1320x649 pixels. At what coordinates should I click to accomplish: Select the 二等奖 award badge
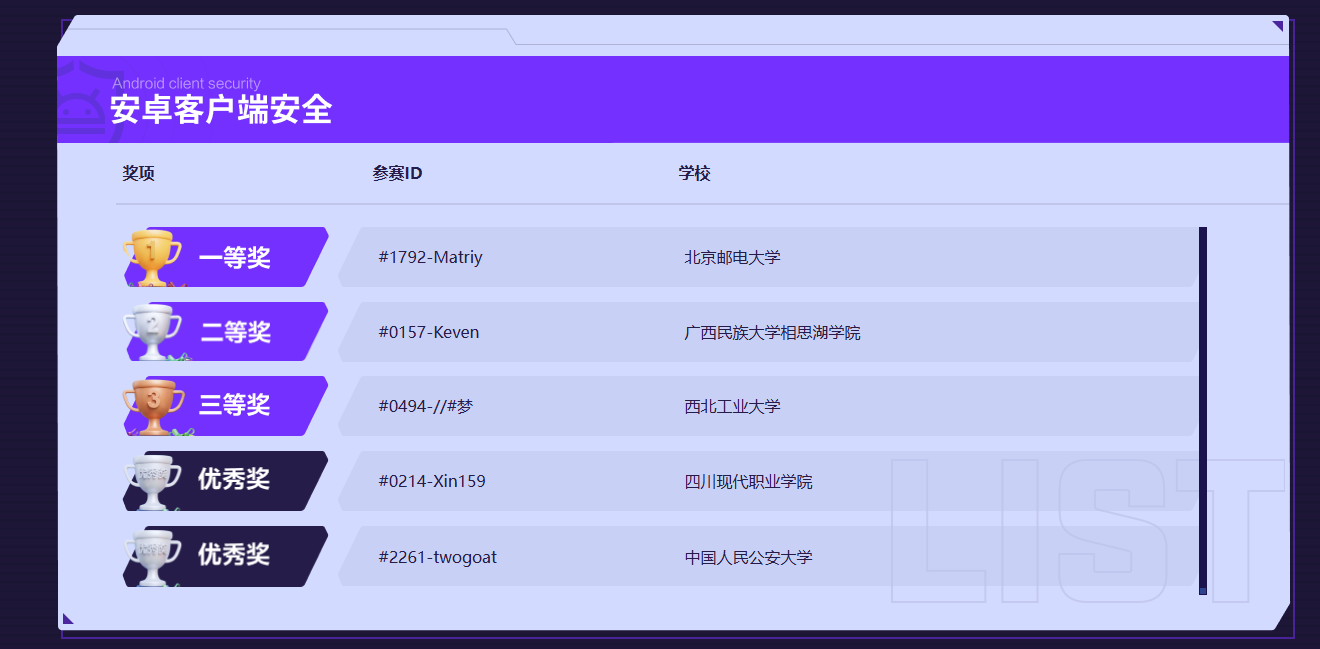pos(226,332)
